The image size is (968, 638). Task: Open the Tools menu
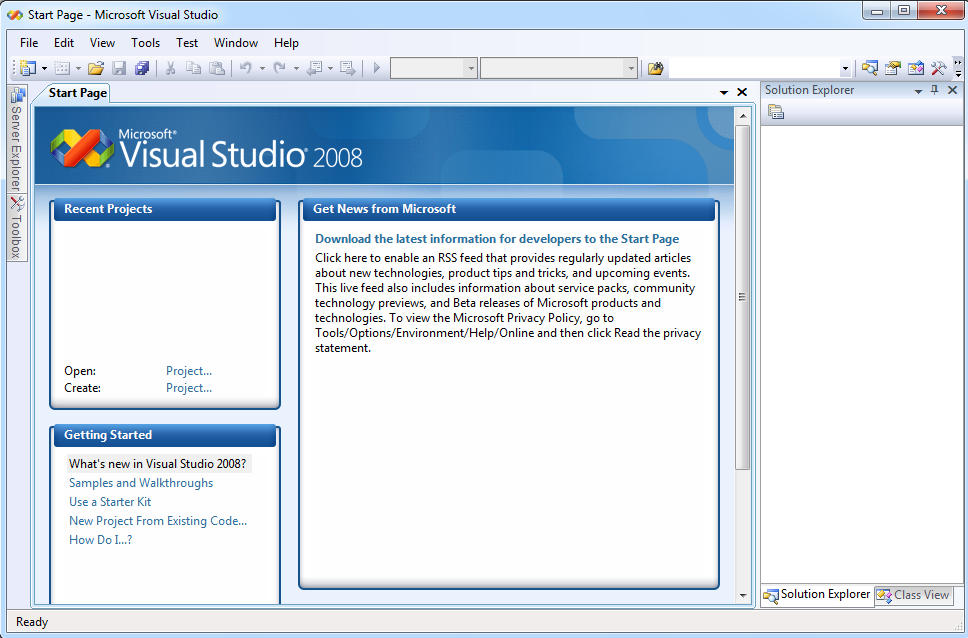145,43
